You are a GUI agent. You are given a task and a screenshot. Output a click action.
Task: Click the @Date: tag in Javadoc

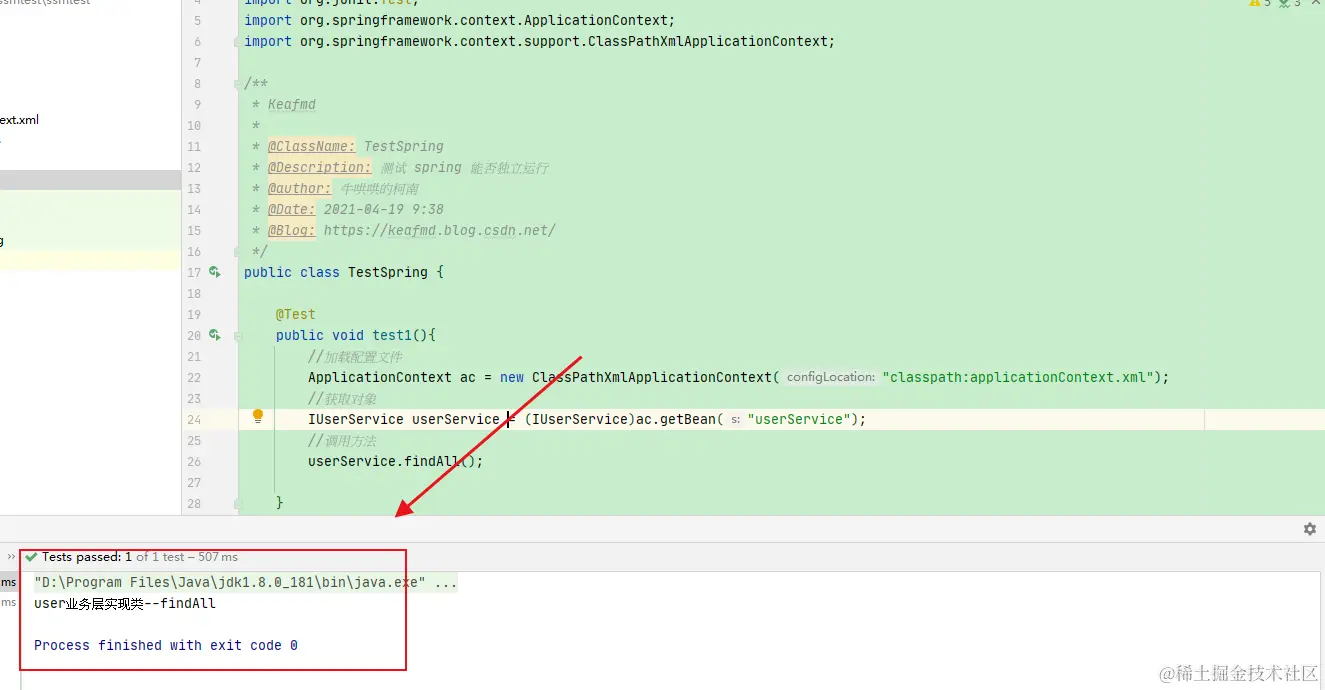click(291, 209)
